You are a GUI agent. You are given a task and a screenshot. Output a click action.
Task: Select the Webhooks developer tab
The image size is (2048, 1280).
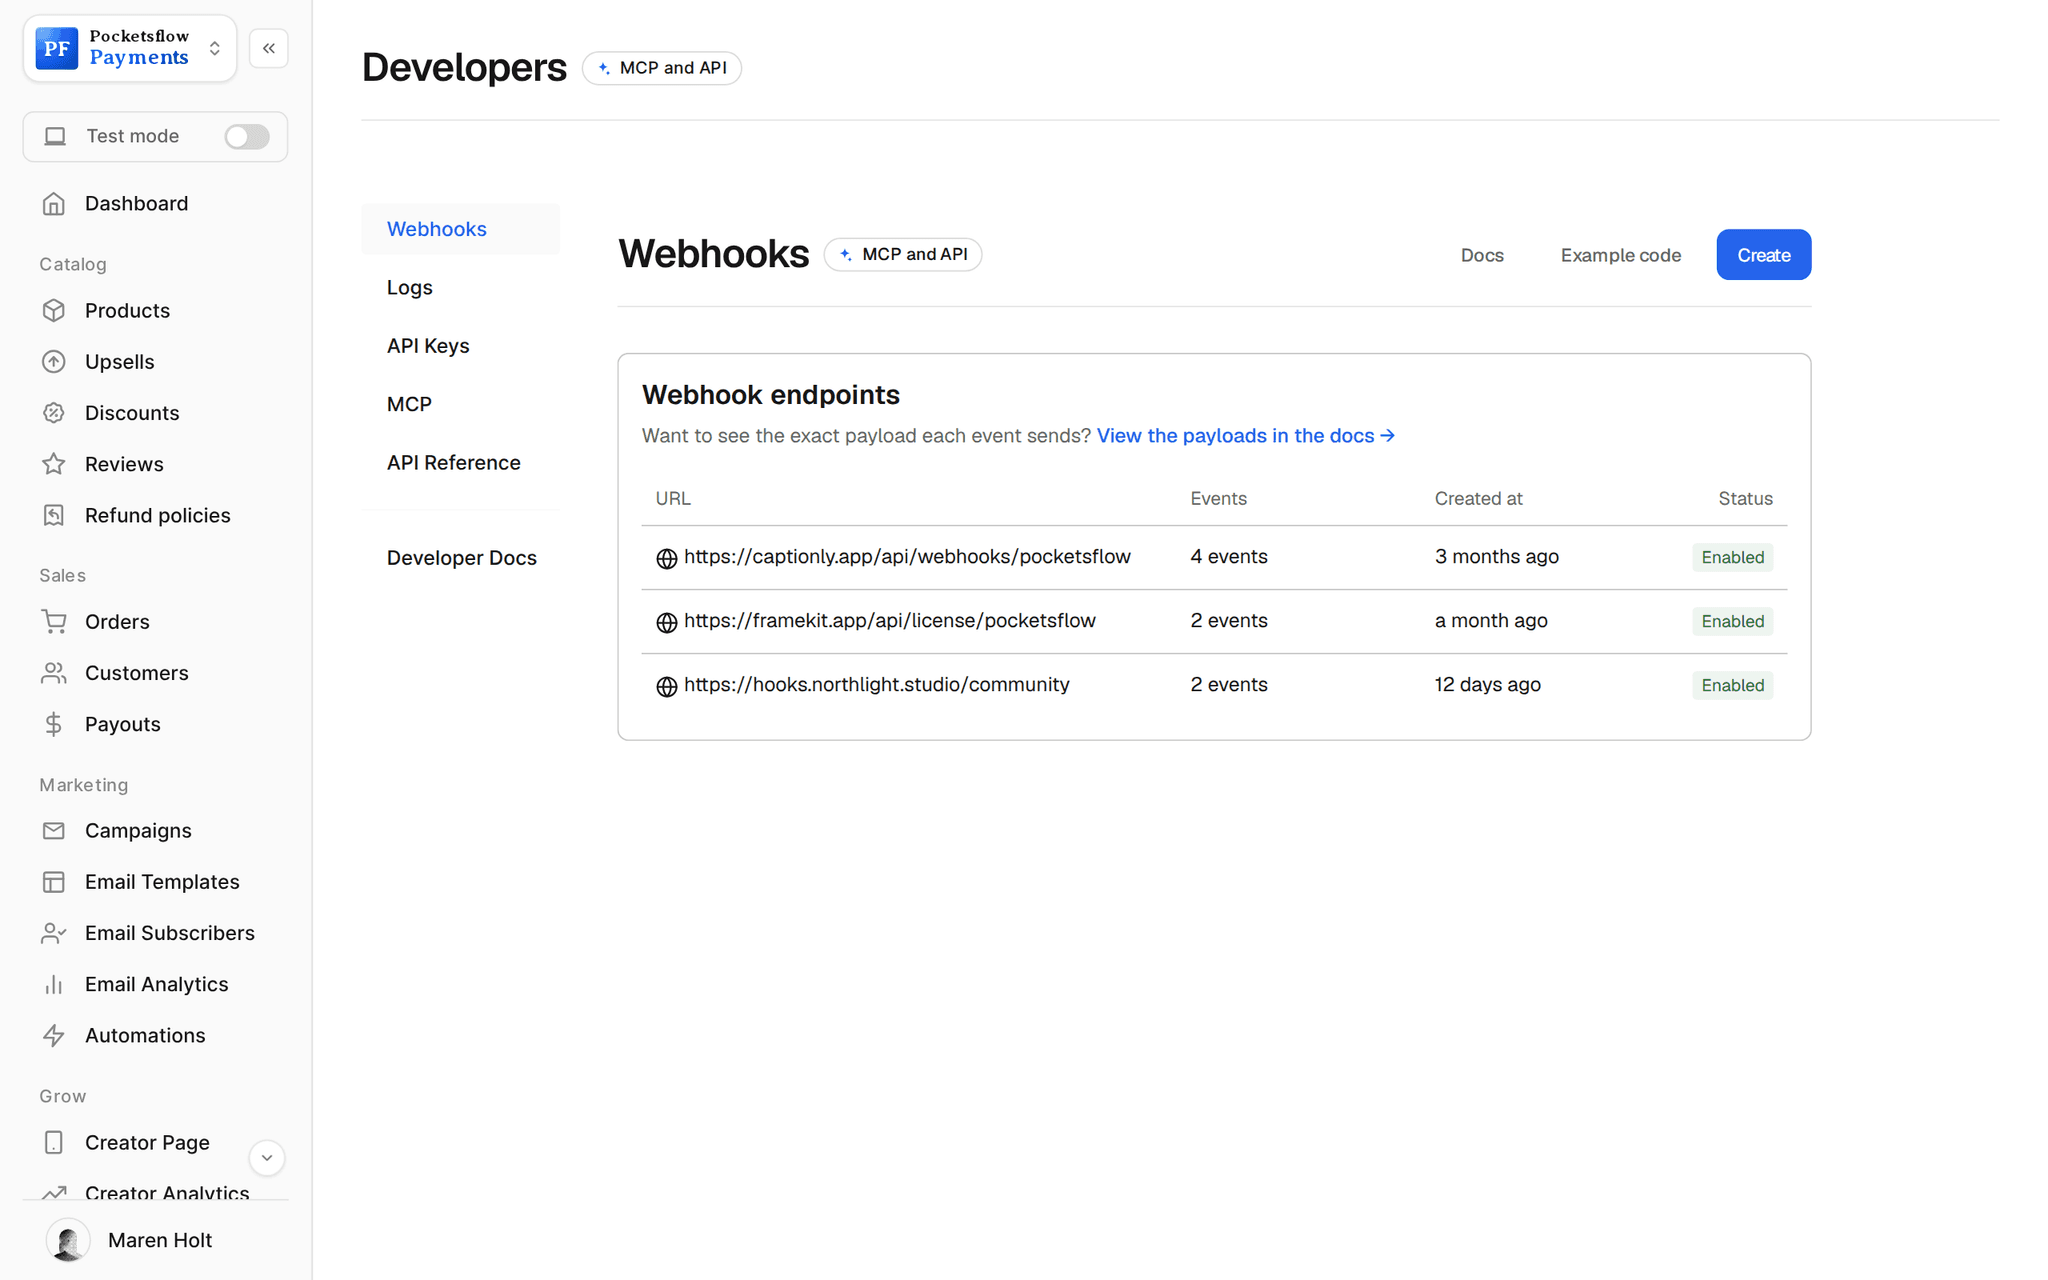(461, 229)
